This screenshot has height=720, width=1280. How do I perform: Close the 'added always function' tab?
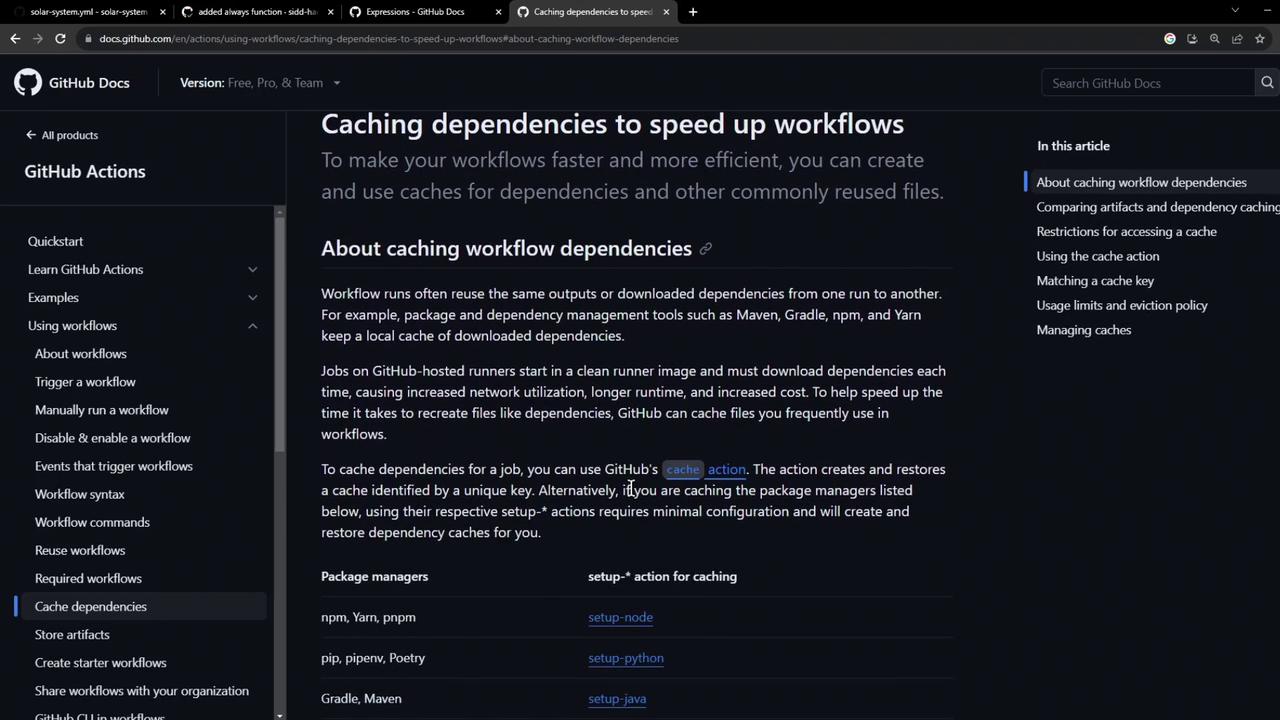(329, 12)
